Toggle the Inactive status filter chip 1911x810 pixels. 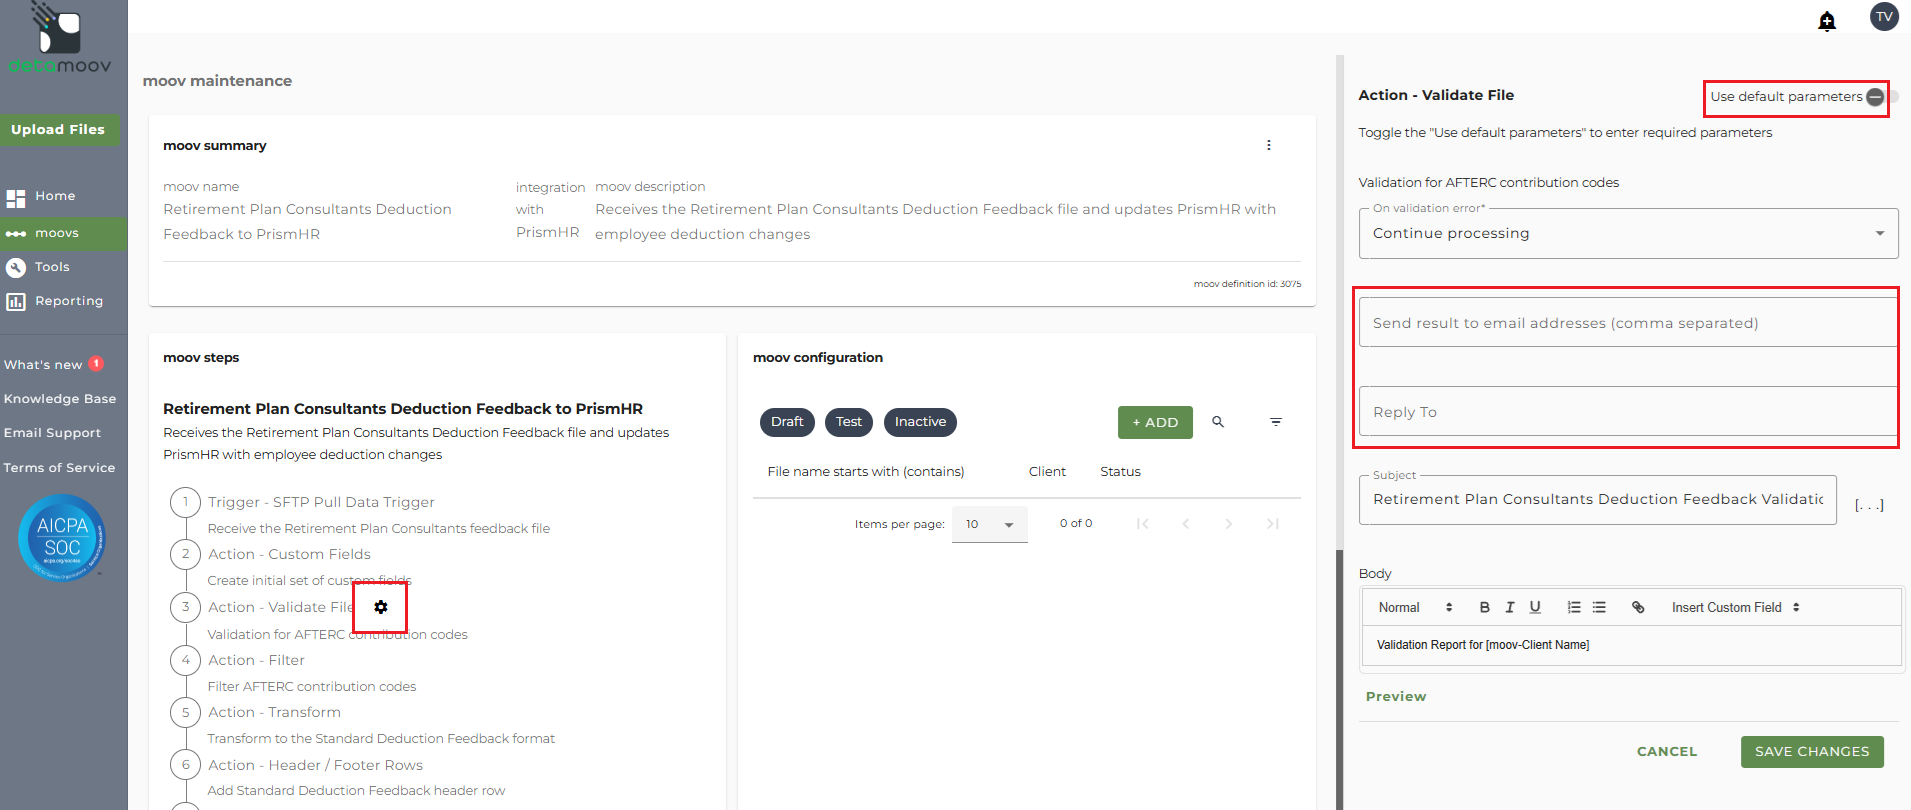click(920, 422)
